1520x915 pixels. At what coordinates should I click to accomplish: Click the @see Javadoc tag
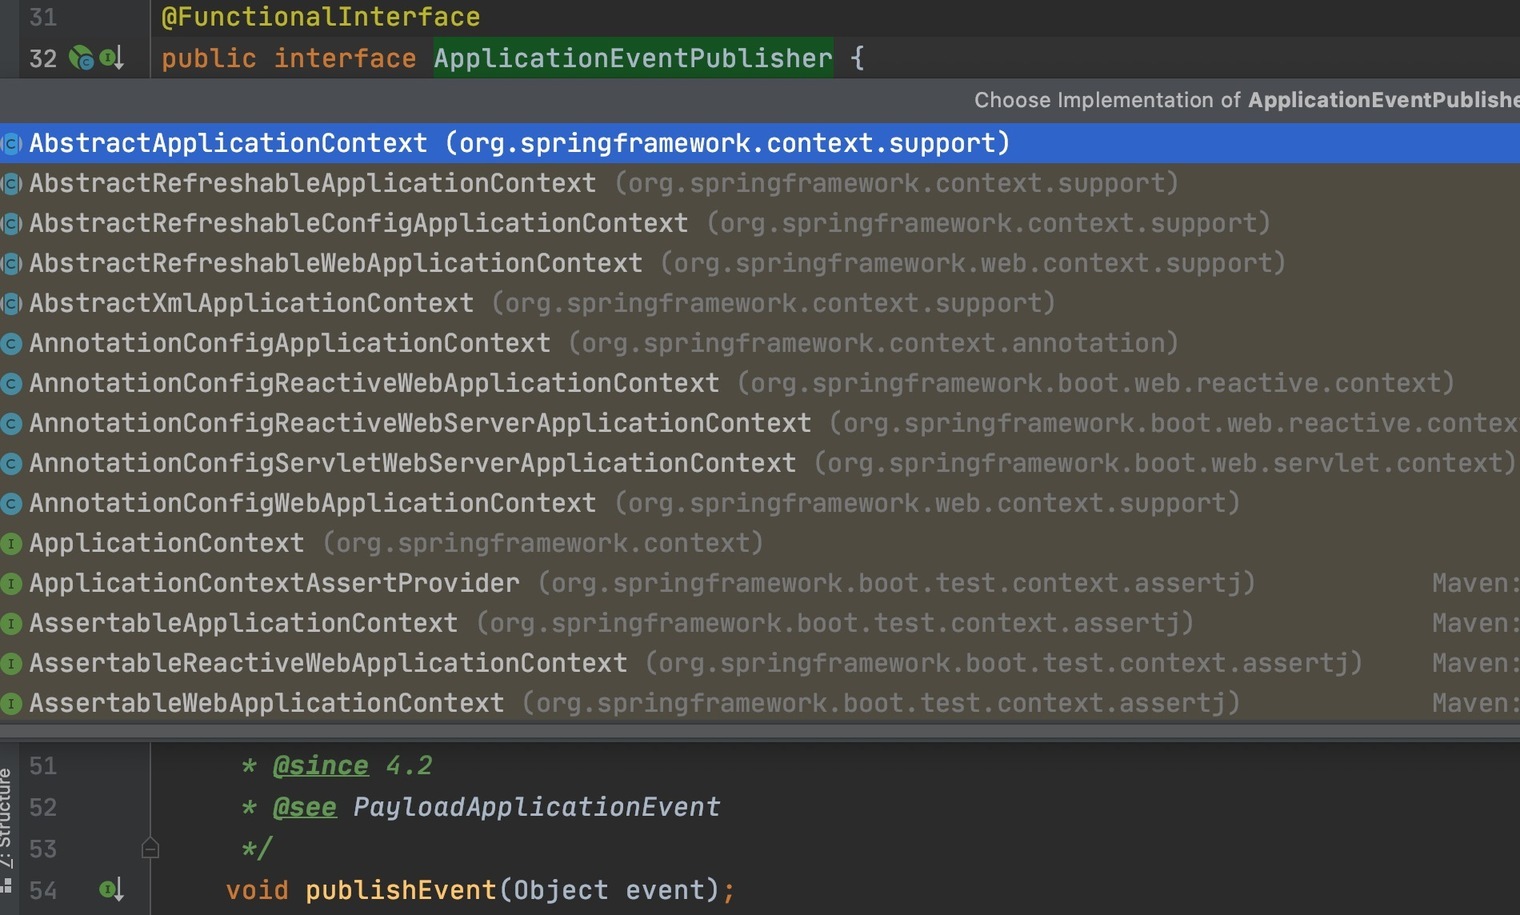pos(305,807)
